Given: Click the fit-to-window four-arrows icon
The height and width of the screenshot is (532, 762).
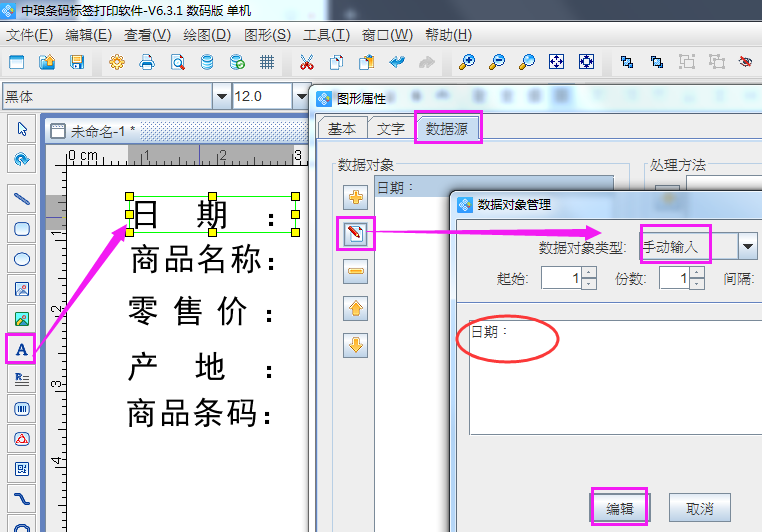Looking at the screenshot, I should click(556, 62).
